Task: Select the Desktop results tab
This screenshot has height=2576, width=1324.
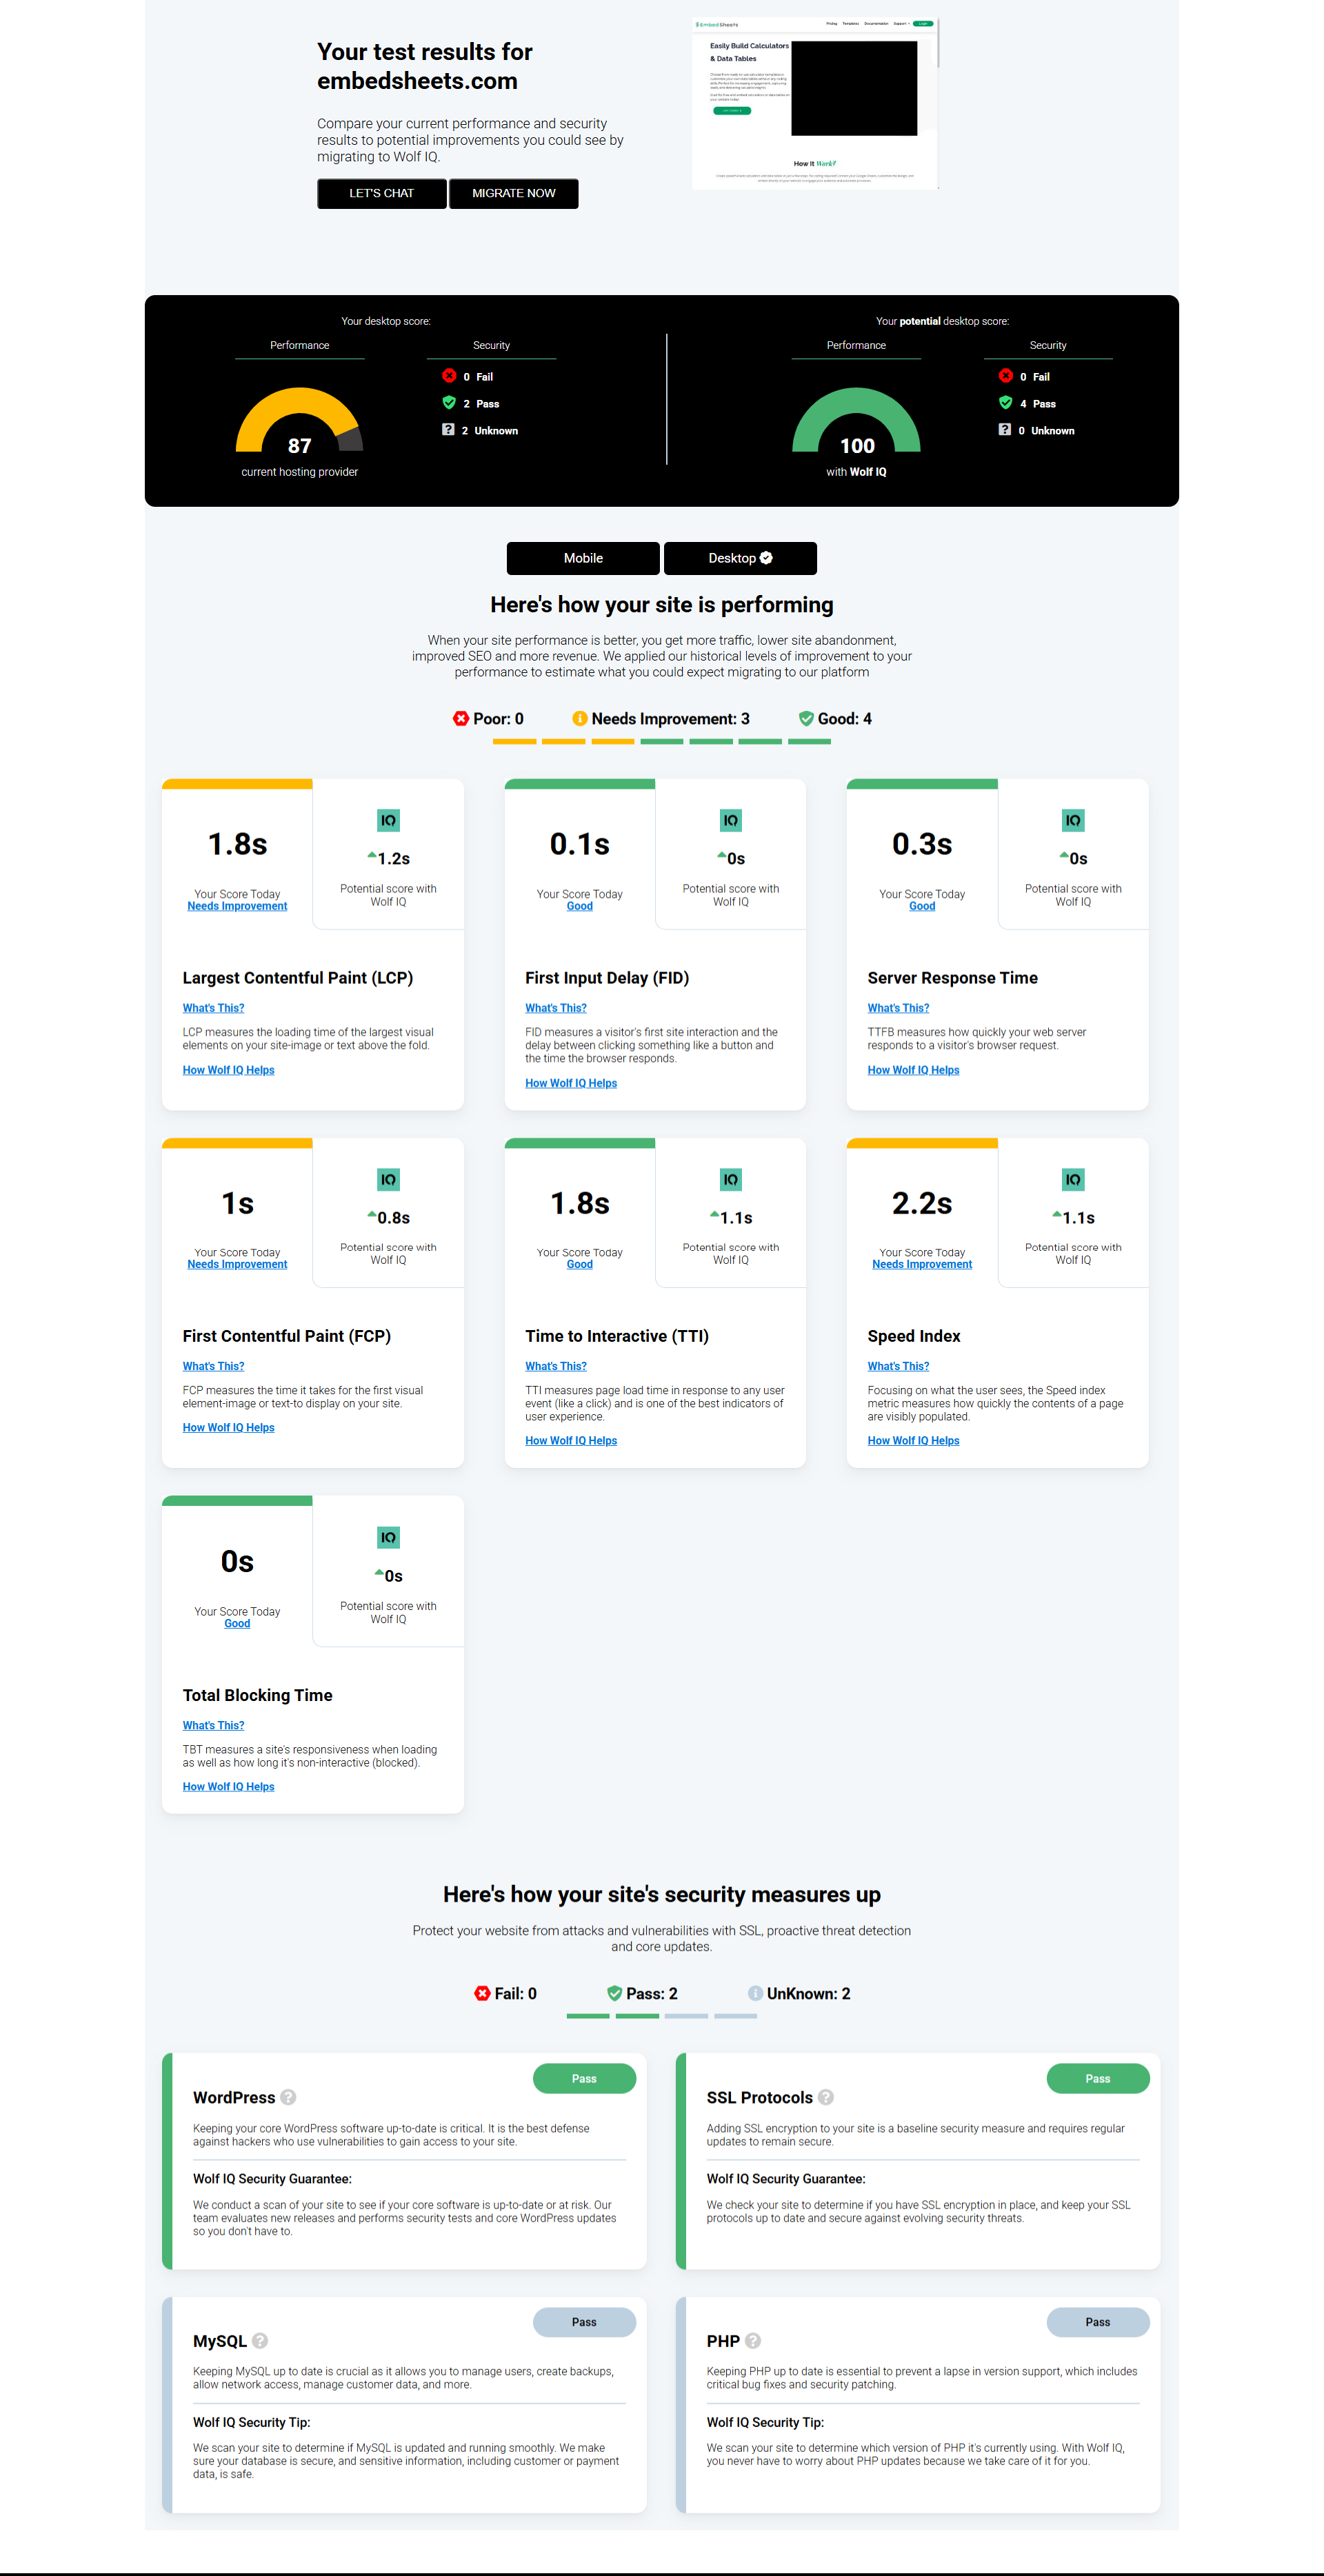Action: [740, 558]
